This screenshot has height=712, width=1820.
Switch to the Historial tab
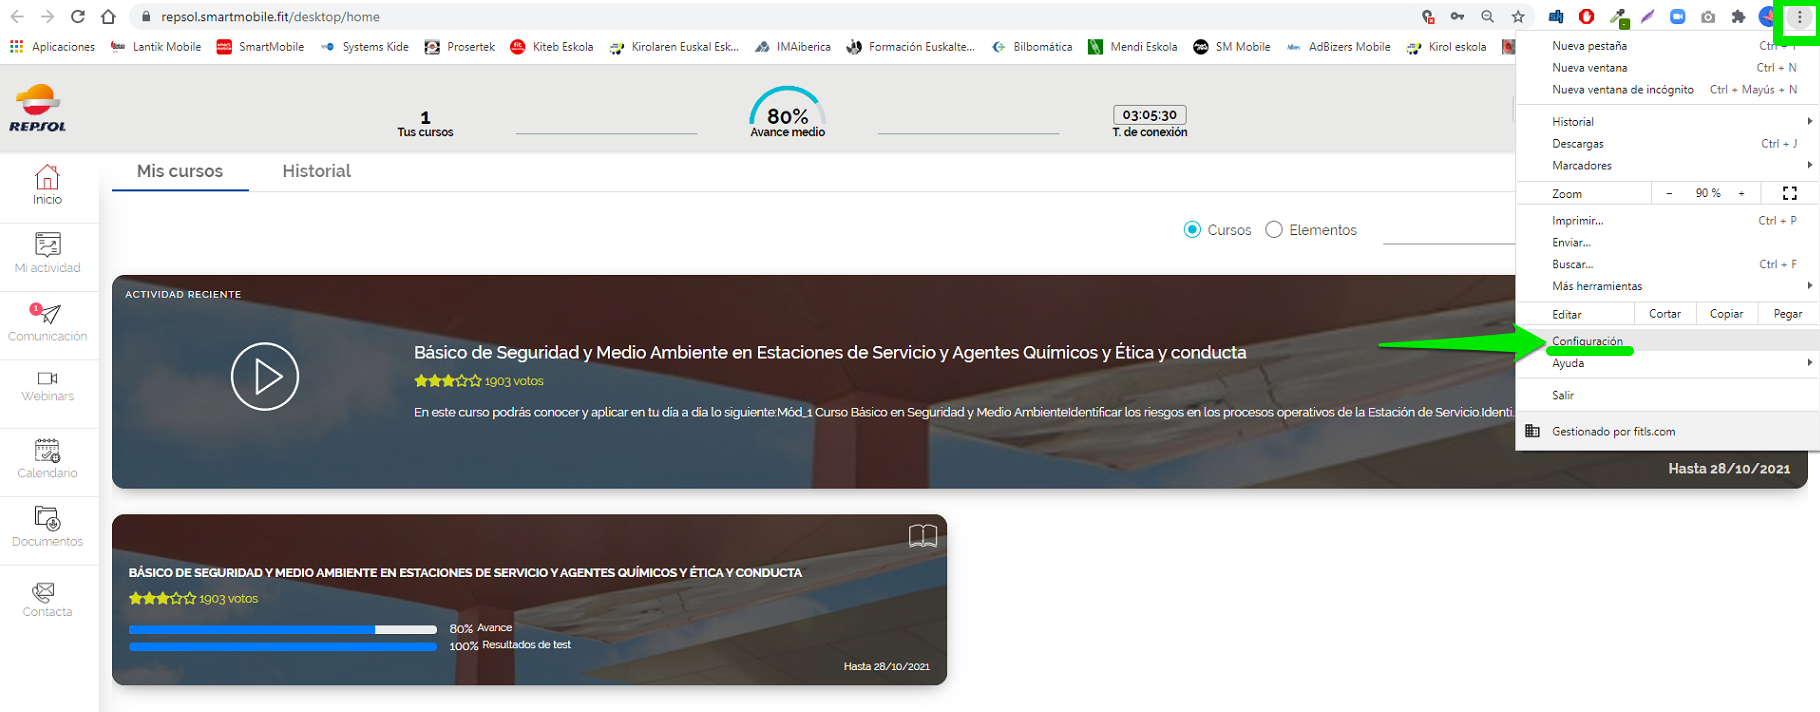click(x=316, y=171)
